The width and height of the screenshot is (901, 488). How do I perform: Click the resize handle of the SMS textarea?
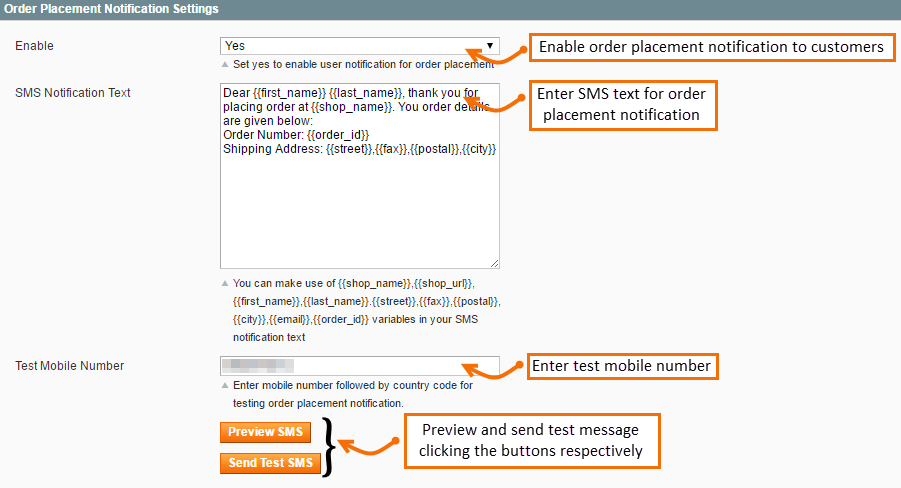[x=494, y=263]
